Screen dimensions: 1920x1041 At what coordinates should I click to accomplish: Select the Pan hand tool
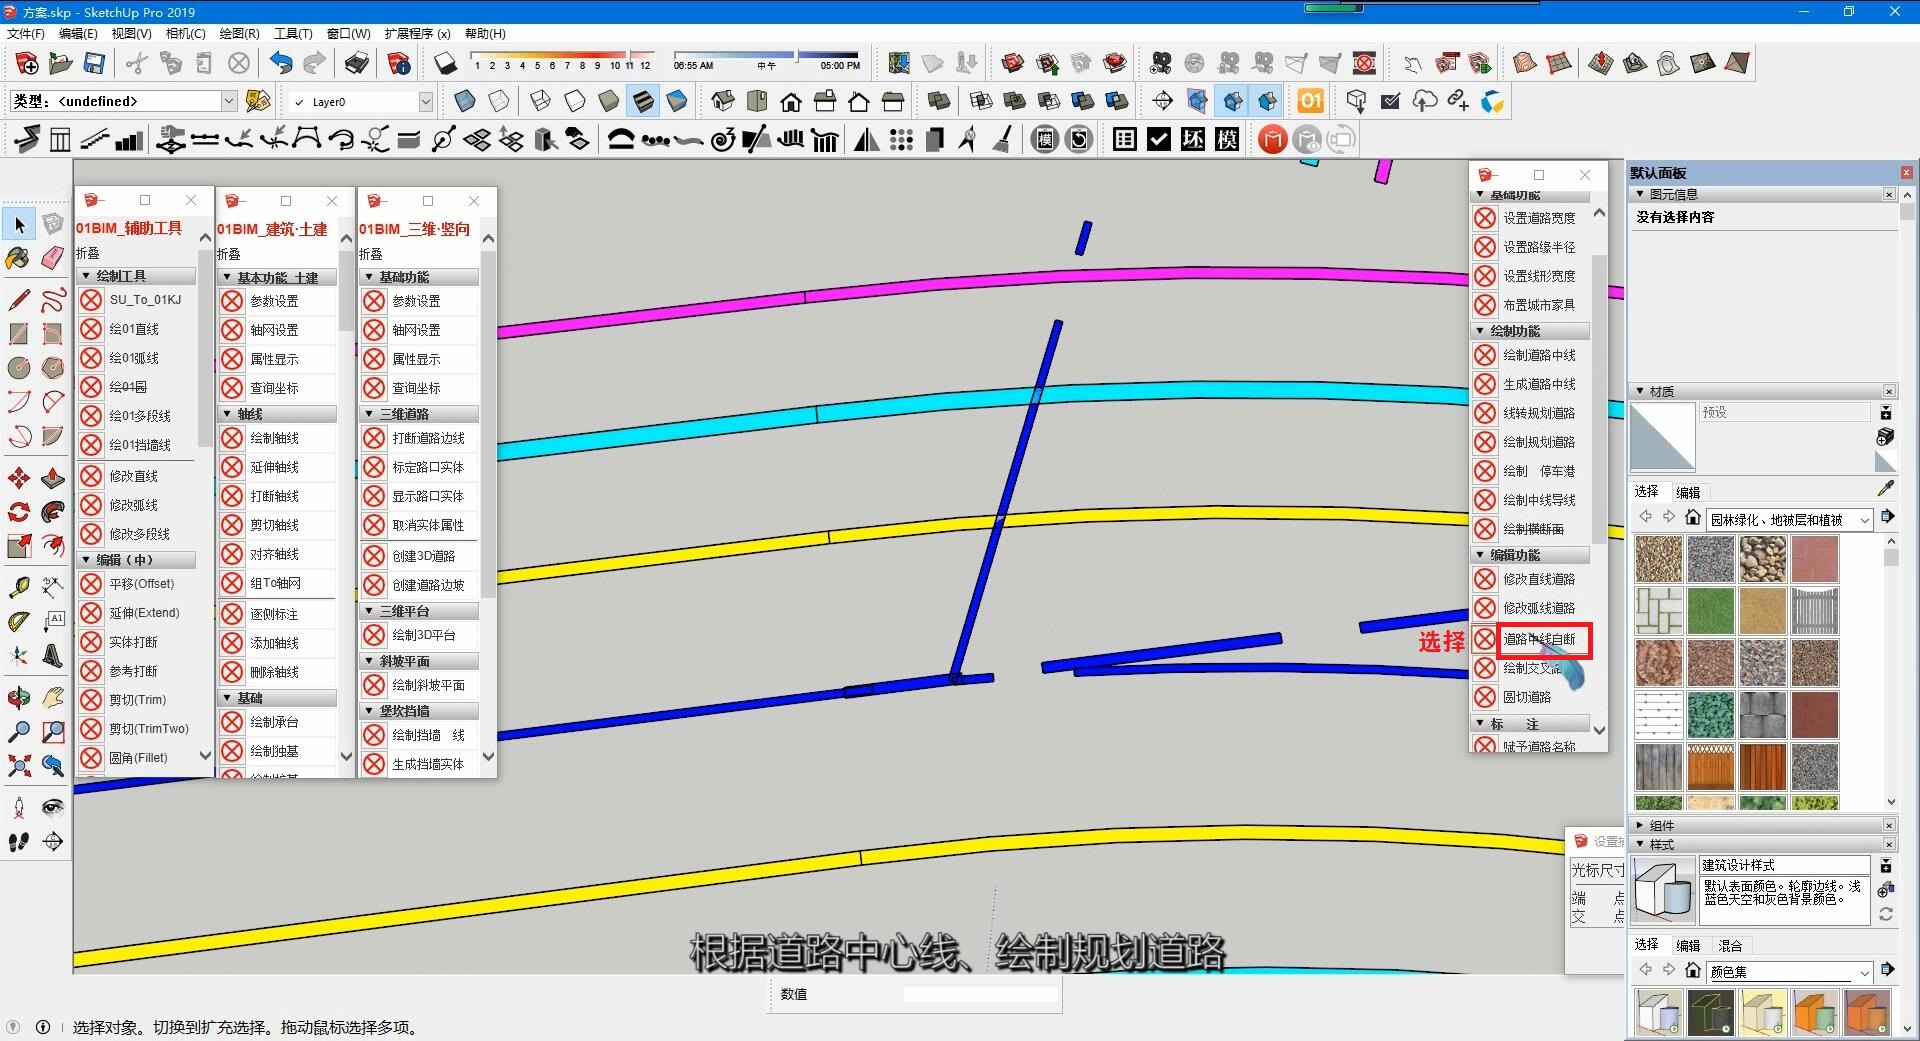point(53,697)
